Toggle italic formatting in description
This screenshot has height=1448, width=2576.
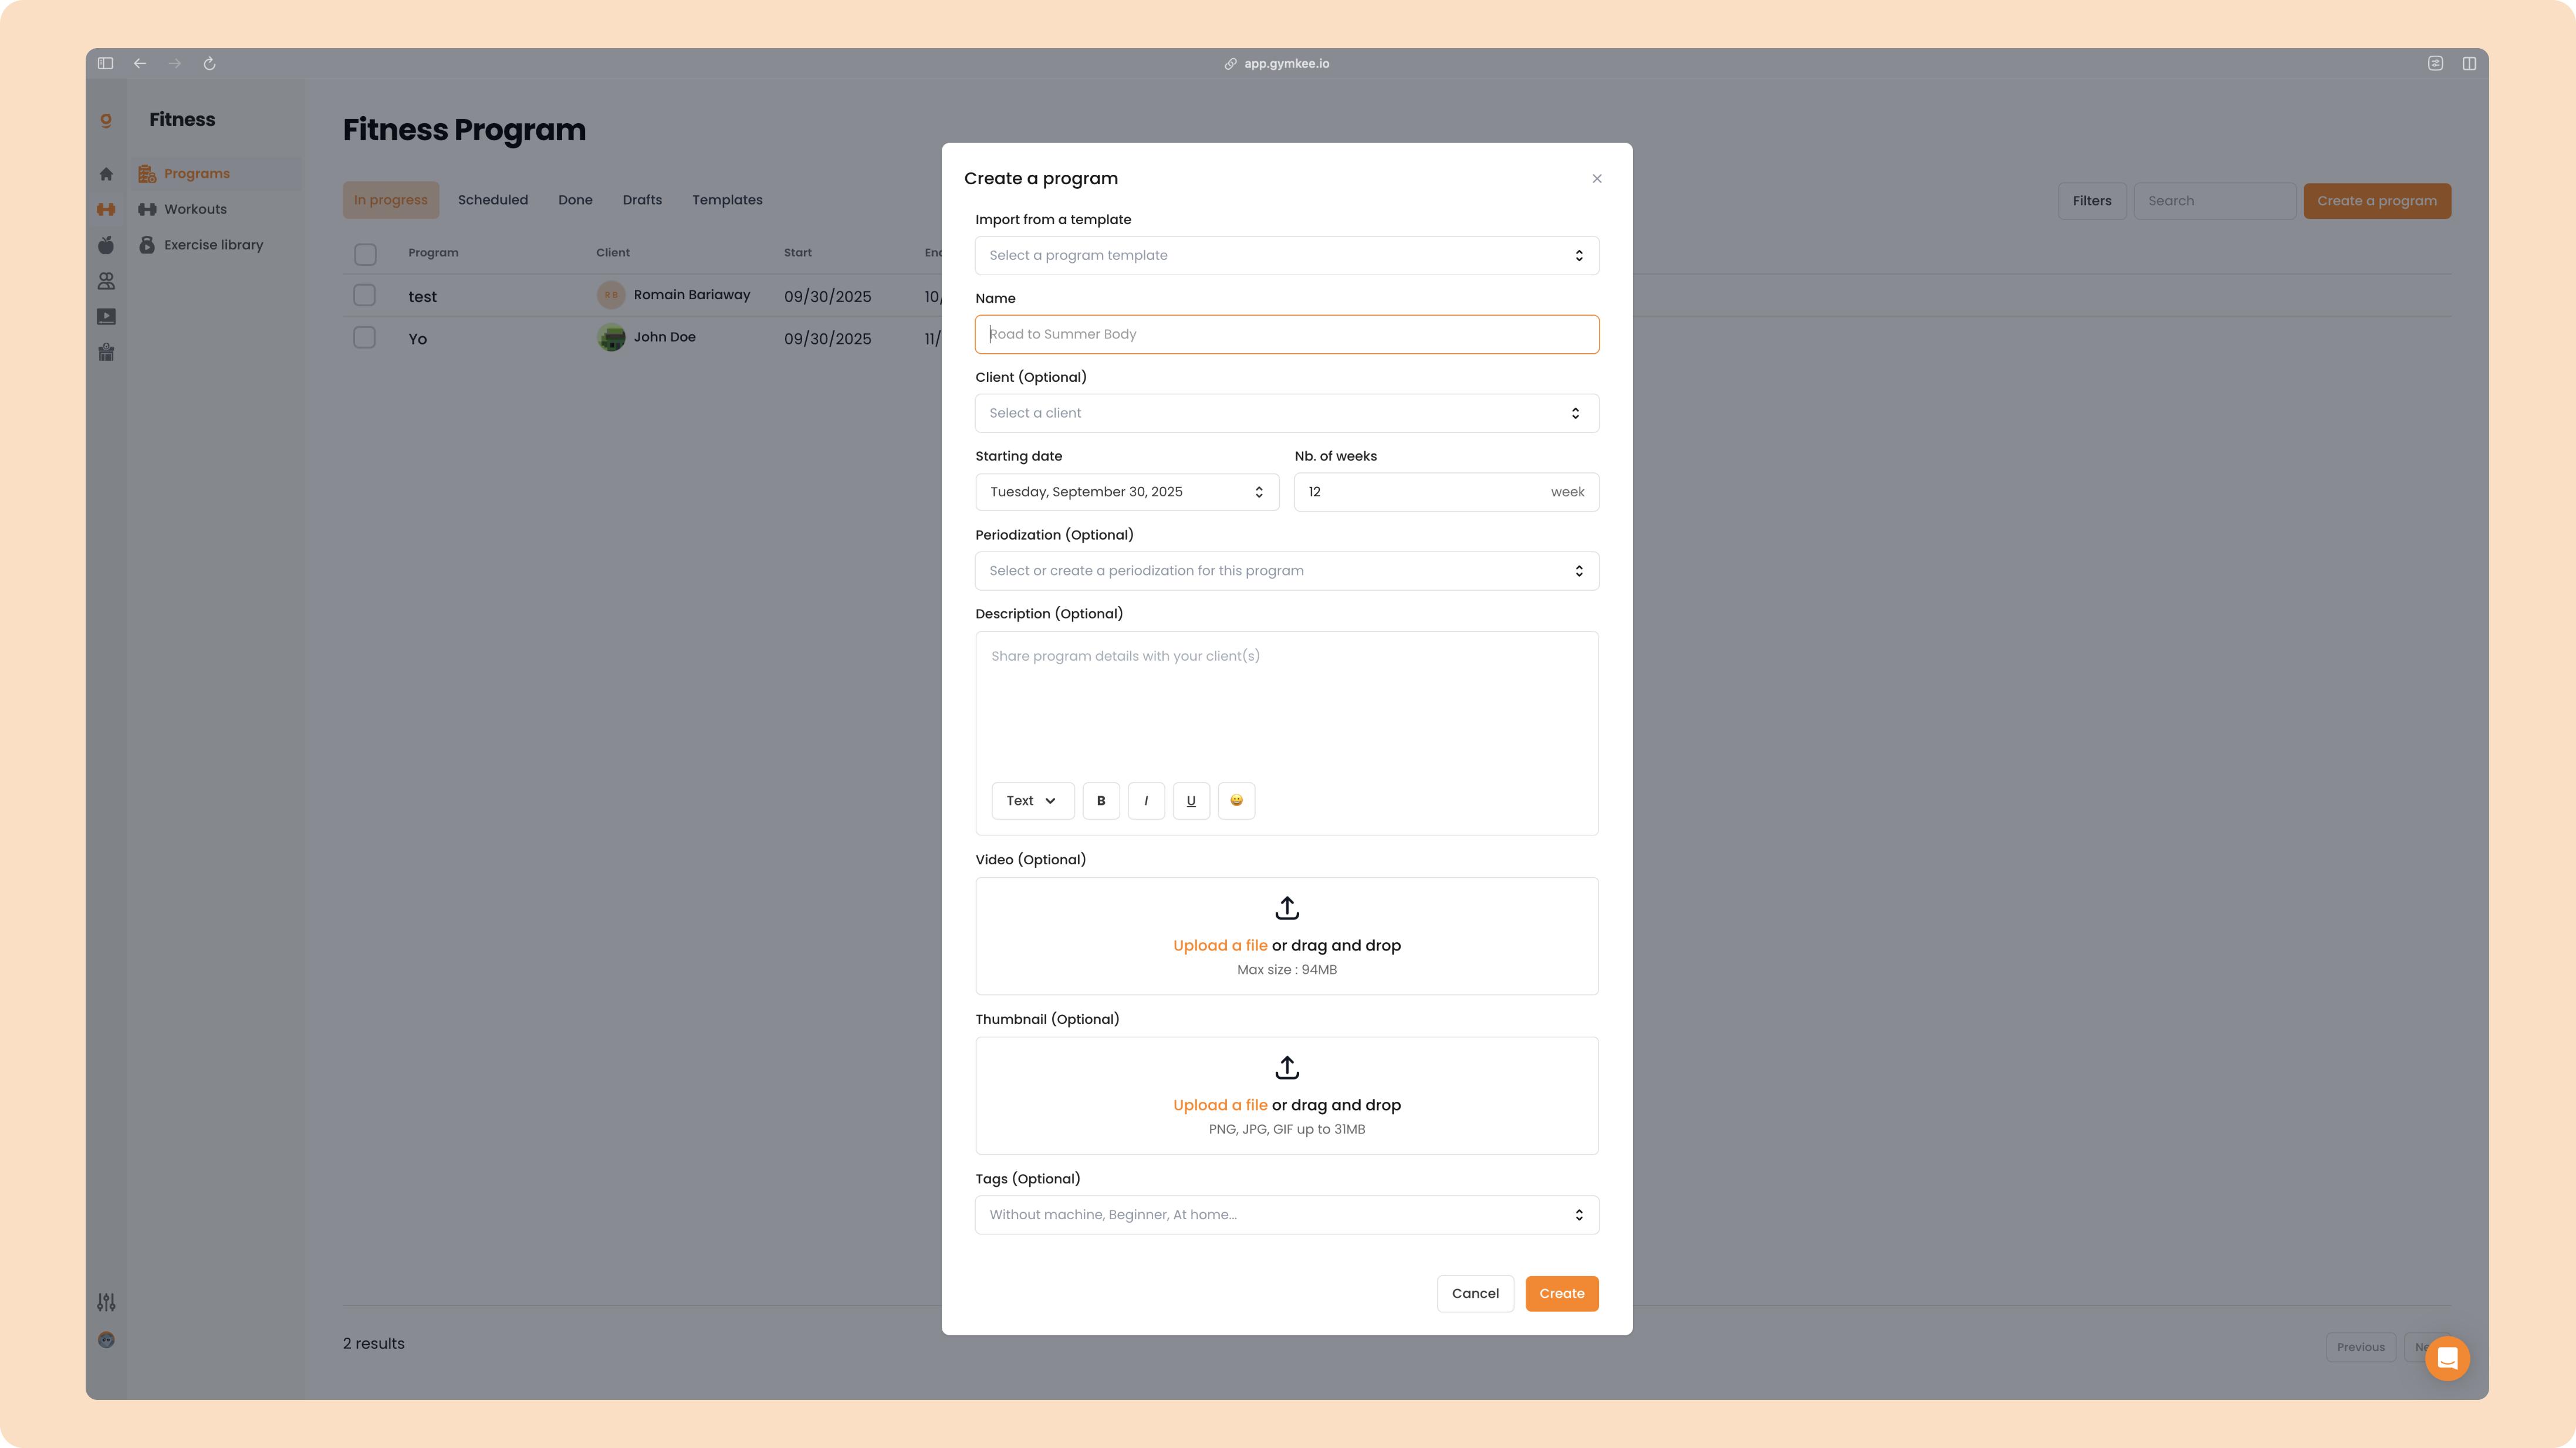pyautogui.click(x=1146, y=801)
